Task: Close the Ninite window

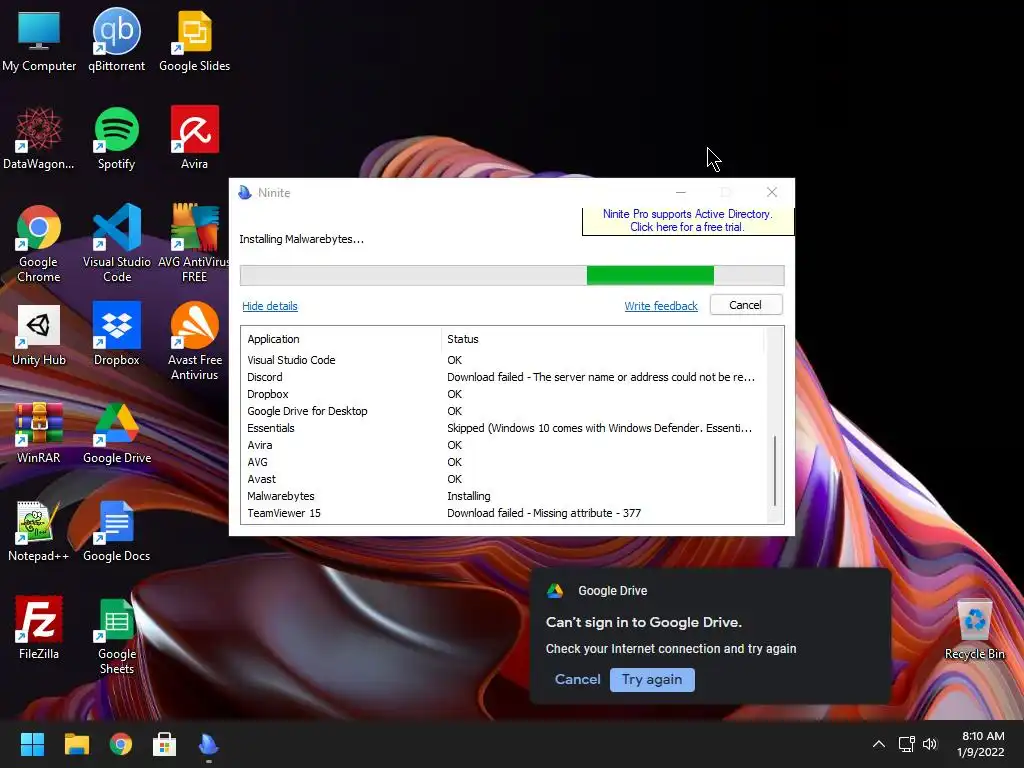Action: pyautogui.click(x=772, y=192)
